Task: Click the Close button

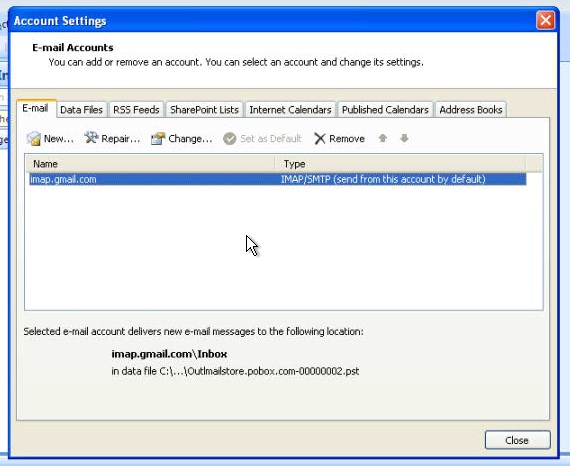Action: [x=517, y=440]
